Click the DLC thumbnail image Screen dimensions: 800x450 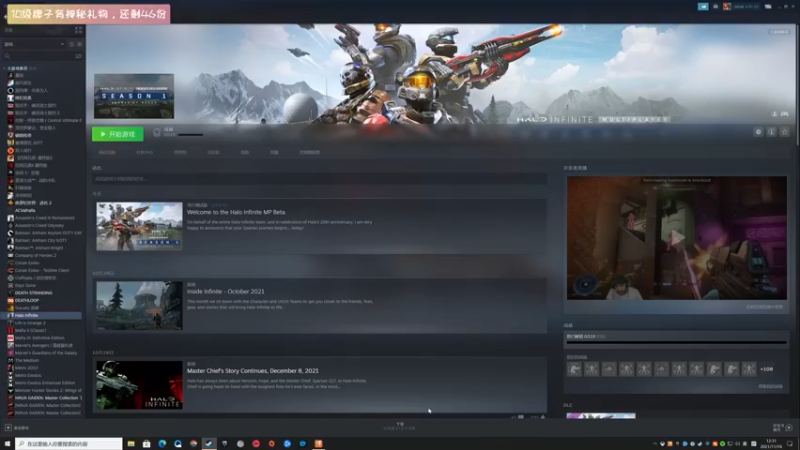point(601,416)
